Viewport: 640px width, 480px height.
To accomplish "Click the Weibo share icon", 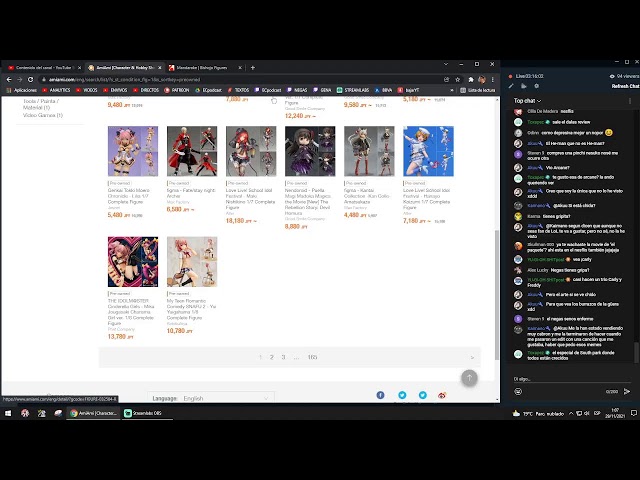I will (x=442, y=395).
